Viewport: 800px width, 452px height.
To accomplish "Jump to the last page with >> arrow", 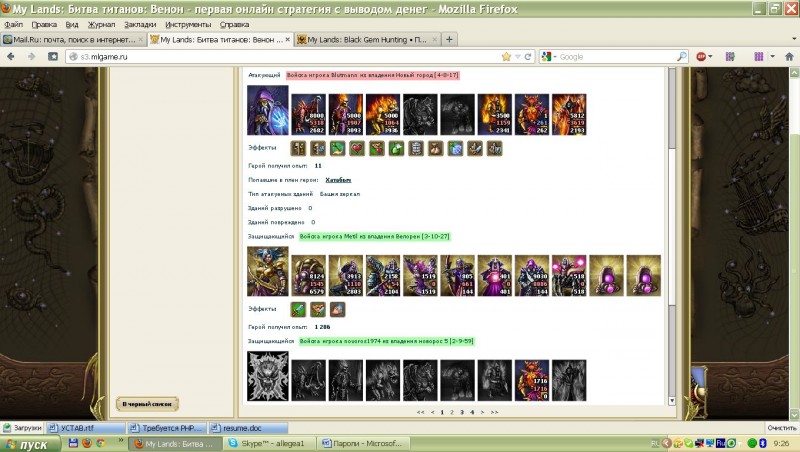I will point(494,411).
